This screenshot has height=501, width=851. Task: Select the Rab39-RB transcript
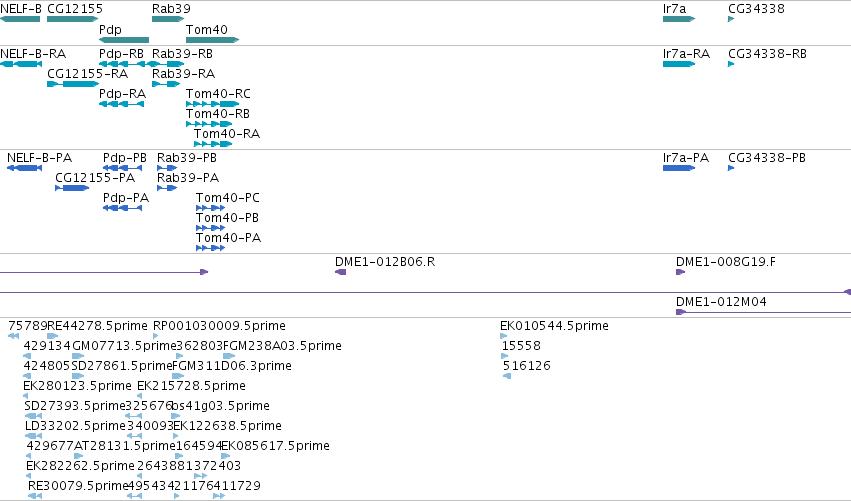coord(166,64)
